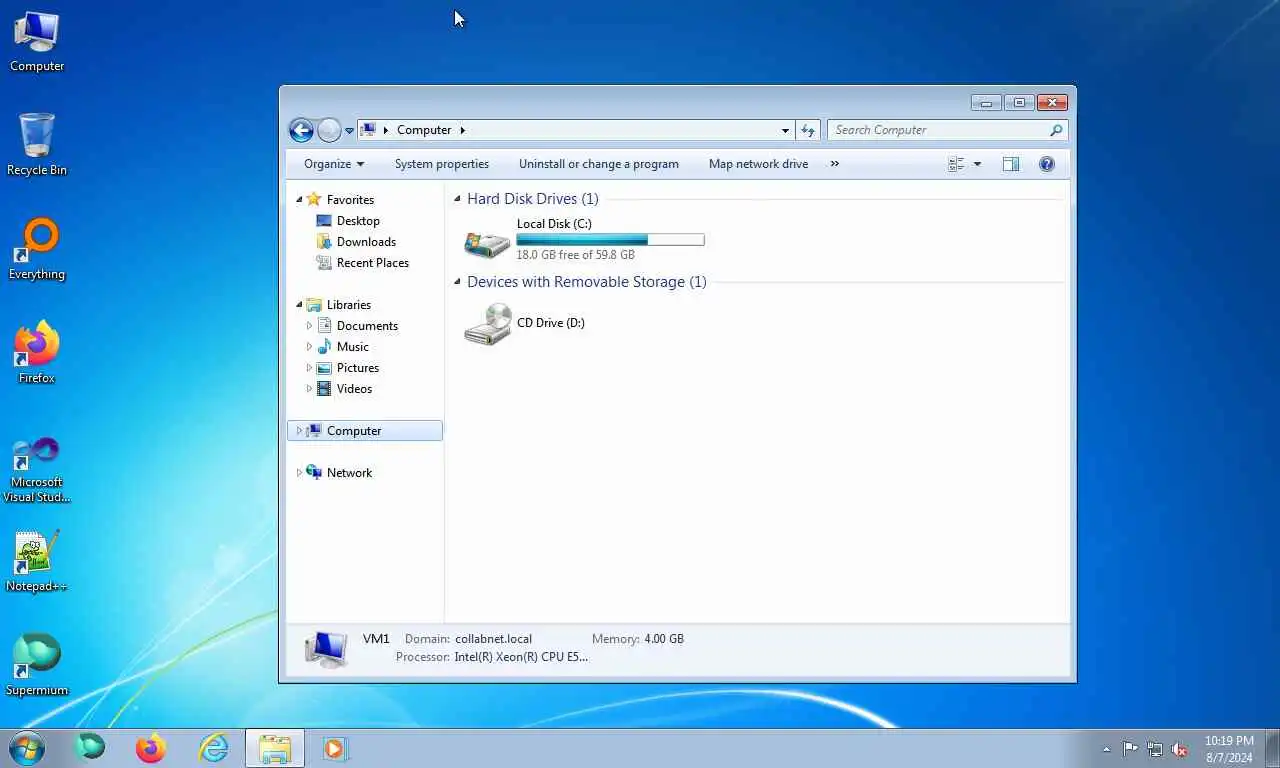
Task: Launch Everything search from desktop
Action: pyautogui.click(x=37, y=250)
